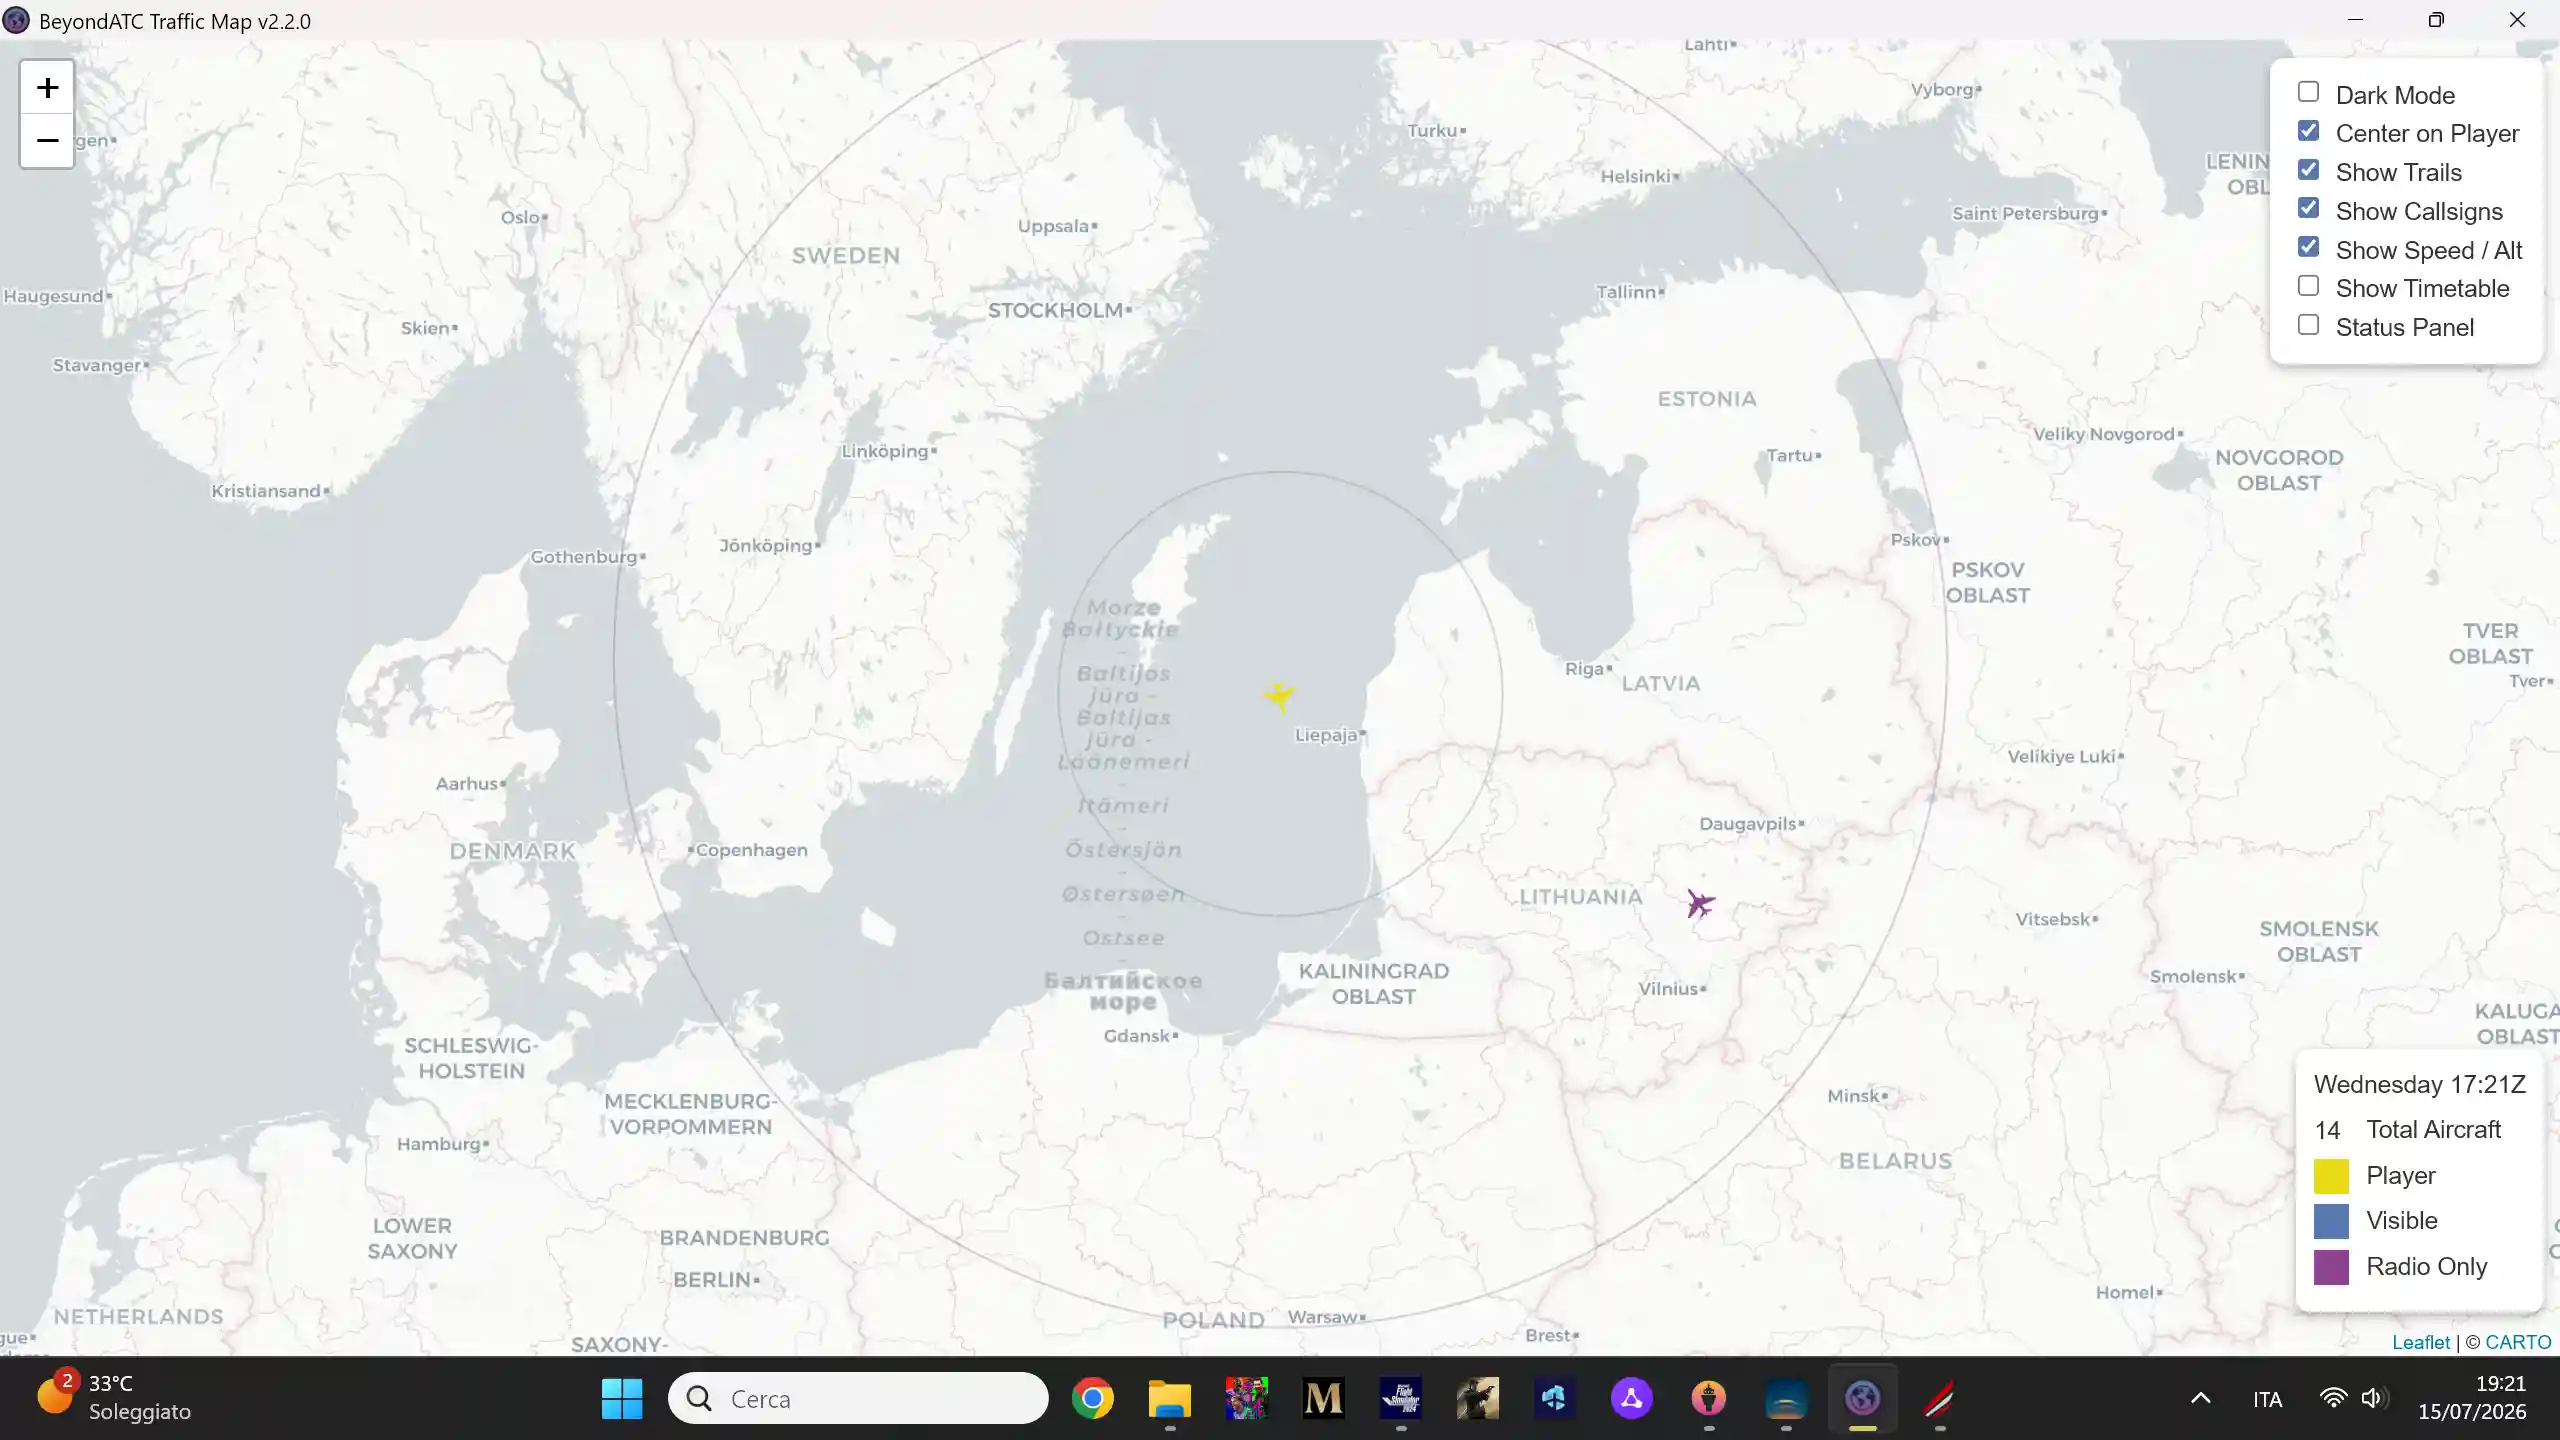Tick the Status Panel checkbox
Screen dimensions: 2560x1440
click(2308, 325)
